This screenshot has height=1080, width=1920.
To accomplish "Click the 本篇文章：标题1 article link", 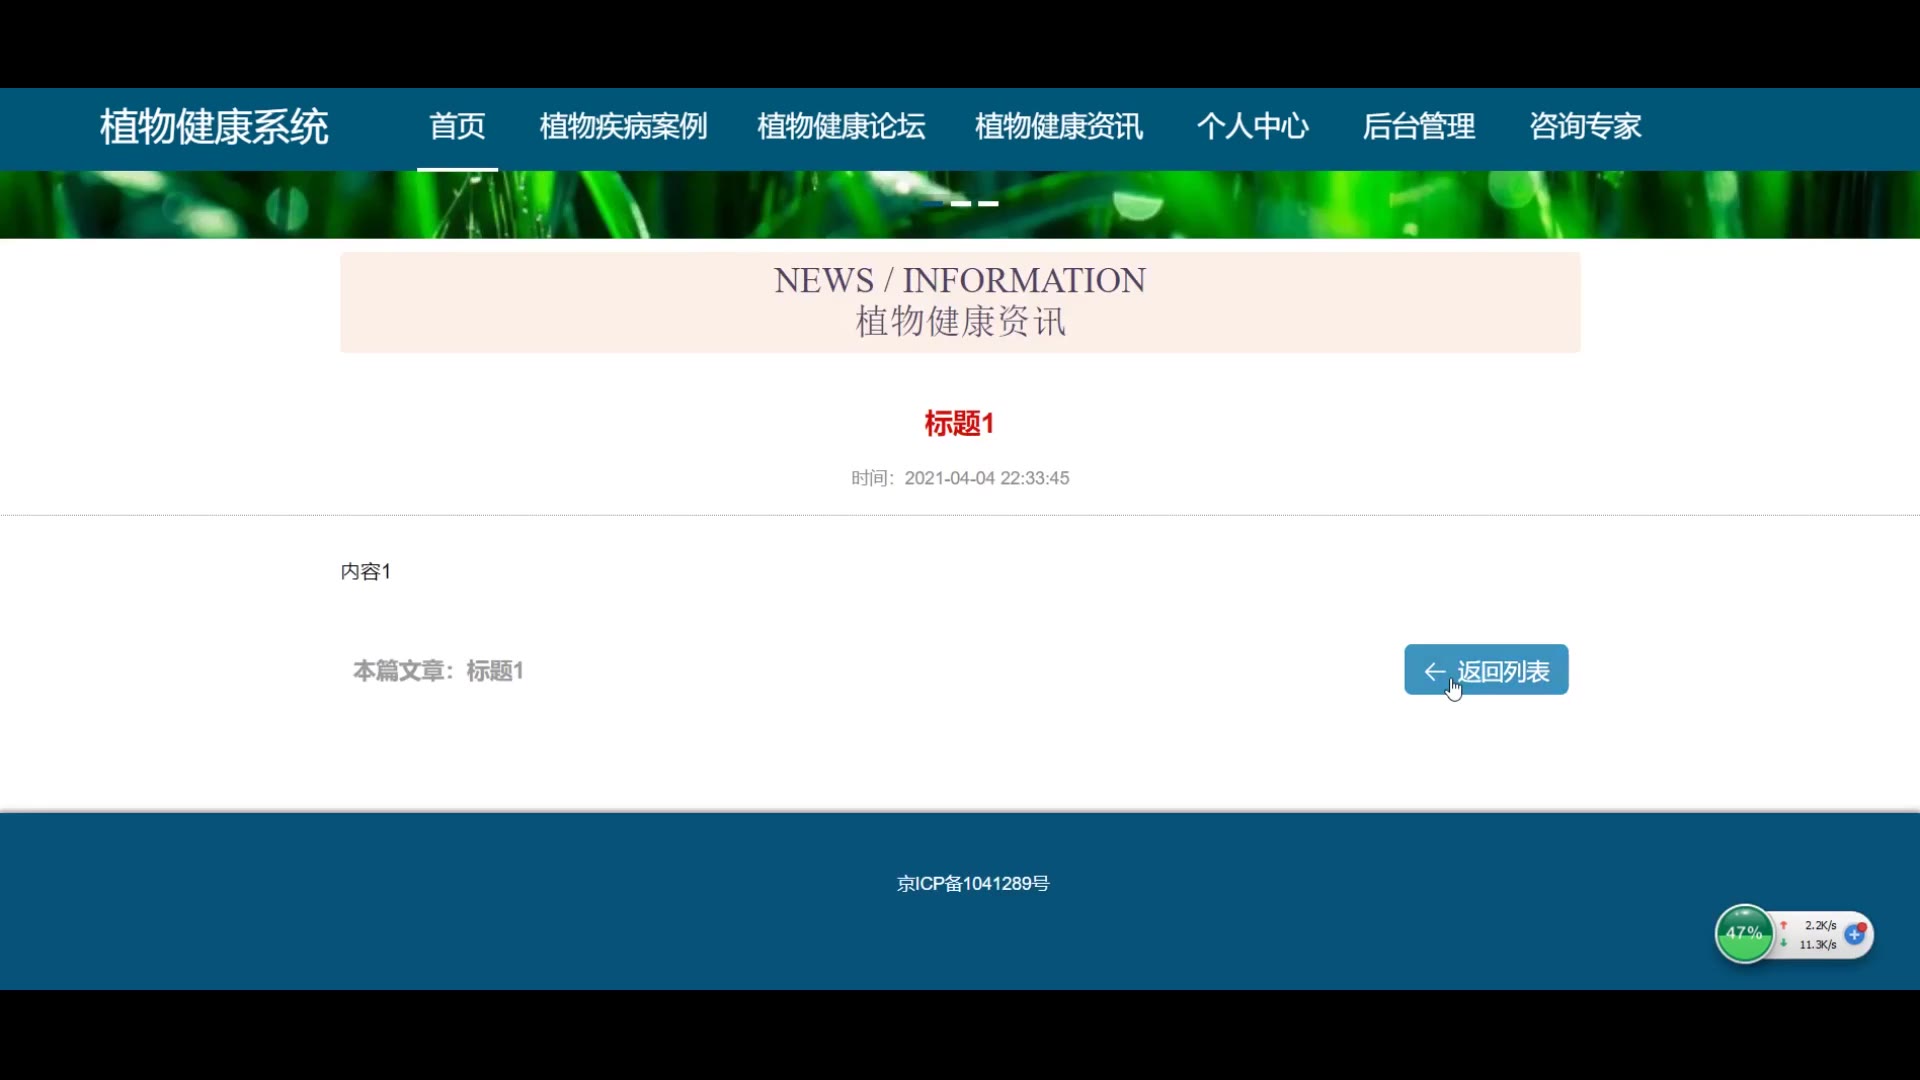I will (438, 671).
